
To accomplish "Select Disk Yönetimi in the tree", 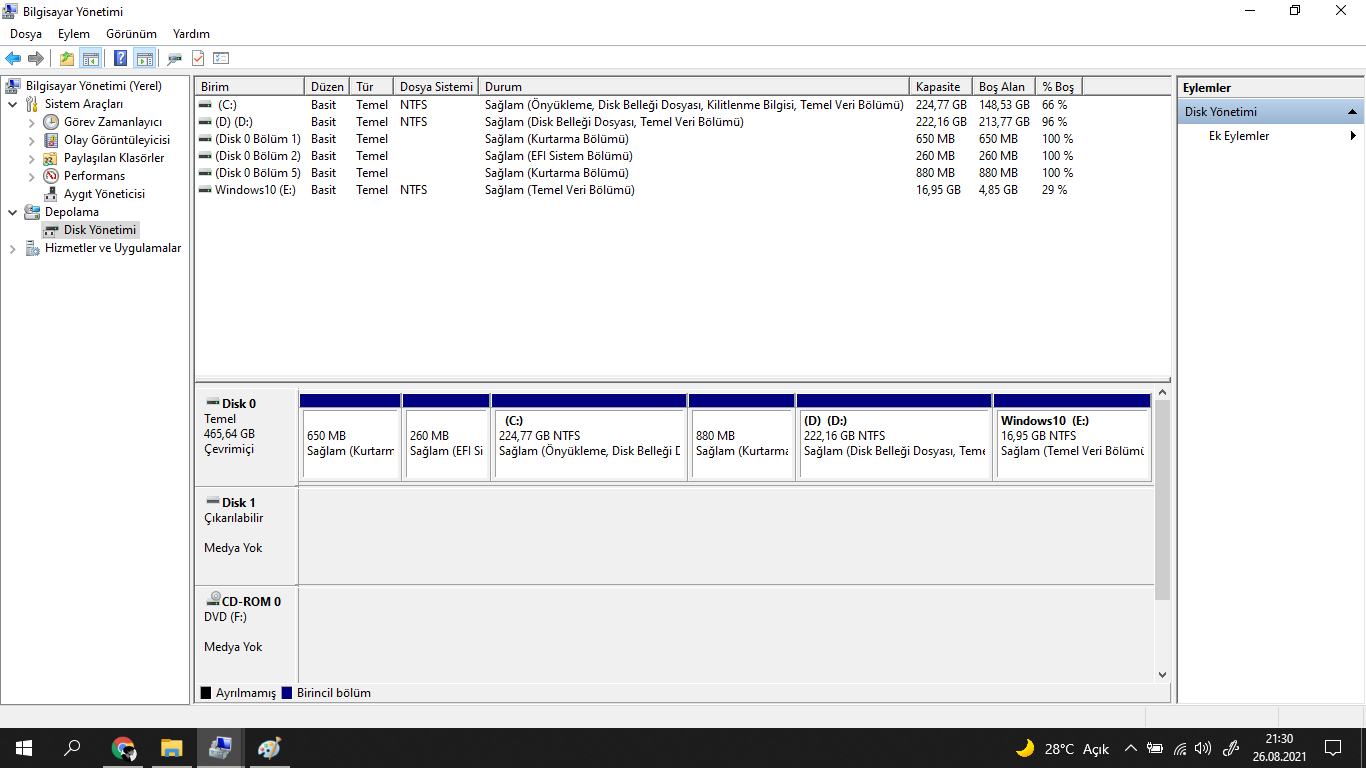I will point(100,230).
